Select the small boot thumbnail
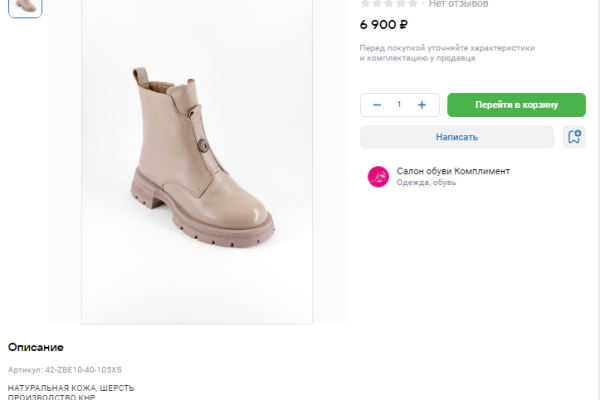600x400 pixels. pyautogui.click(x=25, y=6)
